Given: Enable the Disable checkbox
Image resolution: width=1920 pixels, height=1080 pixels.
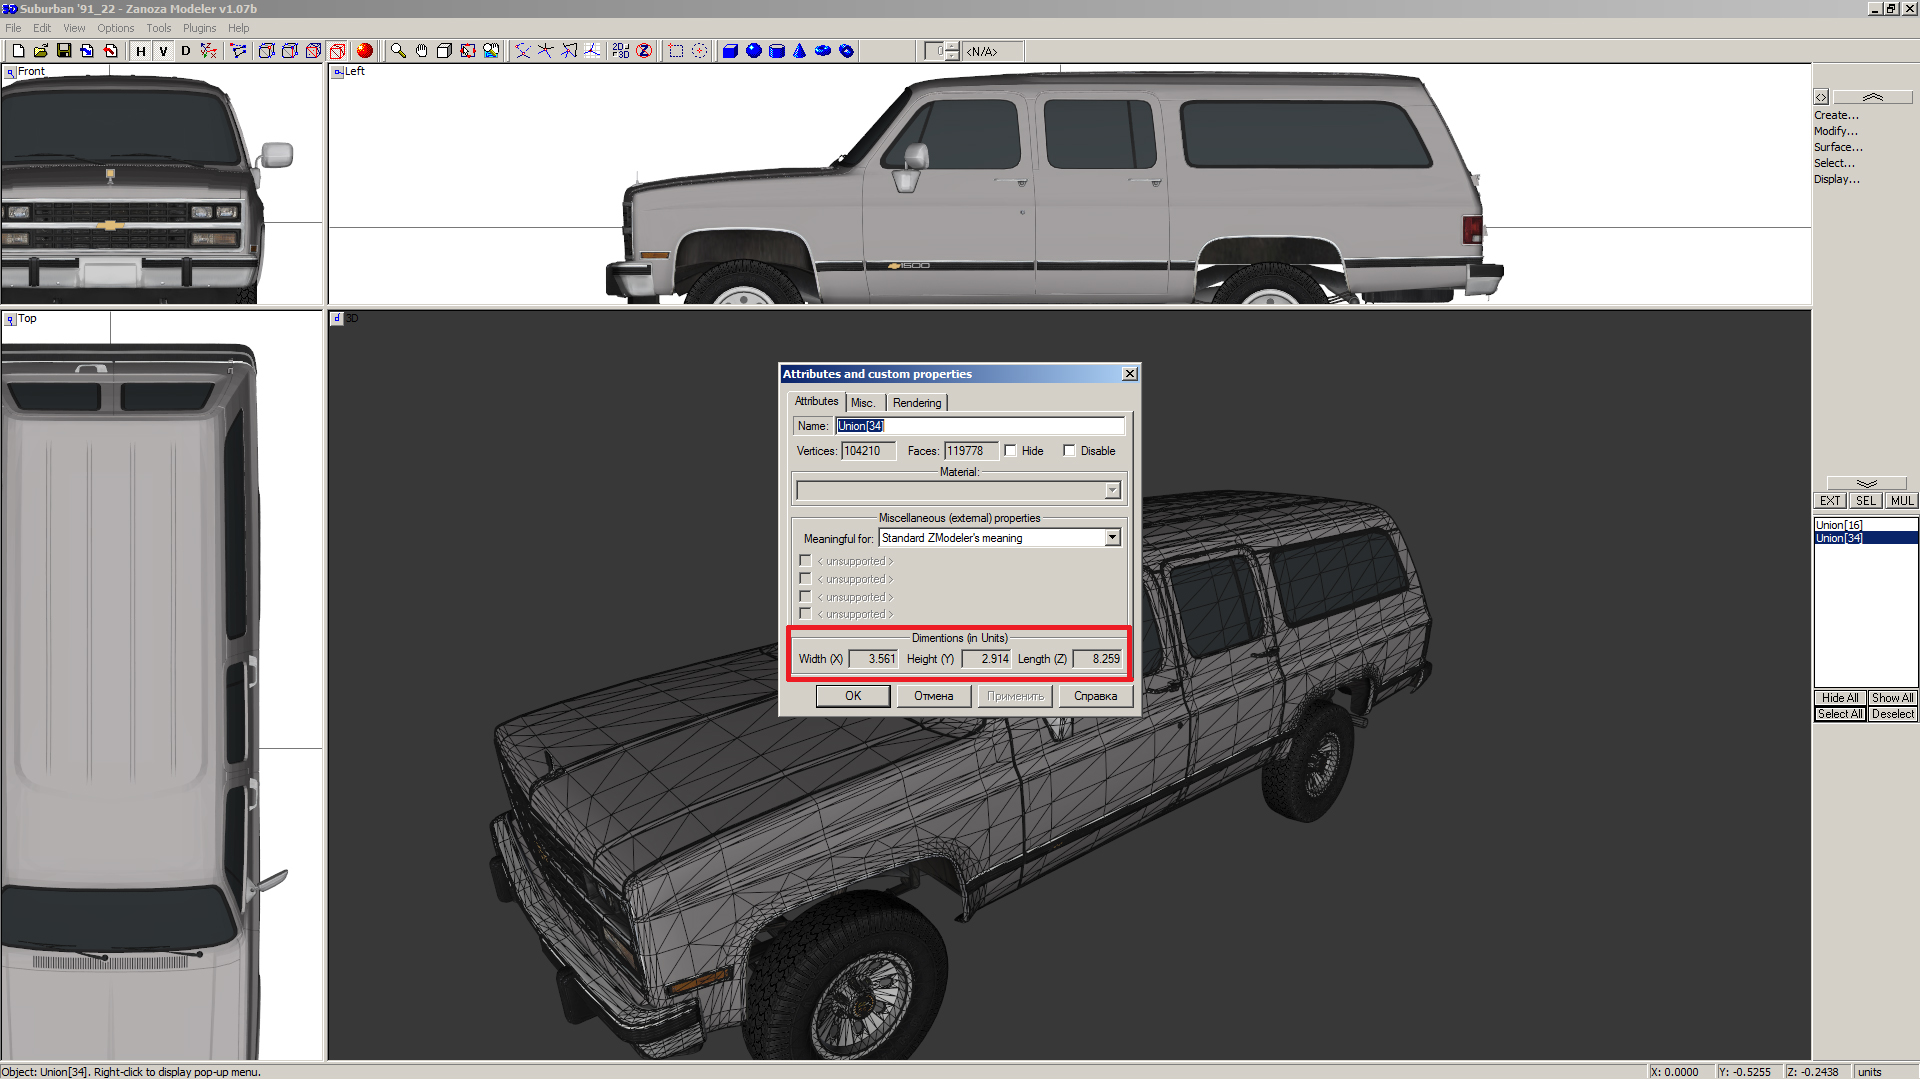Looking at the screenshot, I should (x=1069, y=451).
